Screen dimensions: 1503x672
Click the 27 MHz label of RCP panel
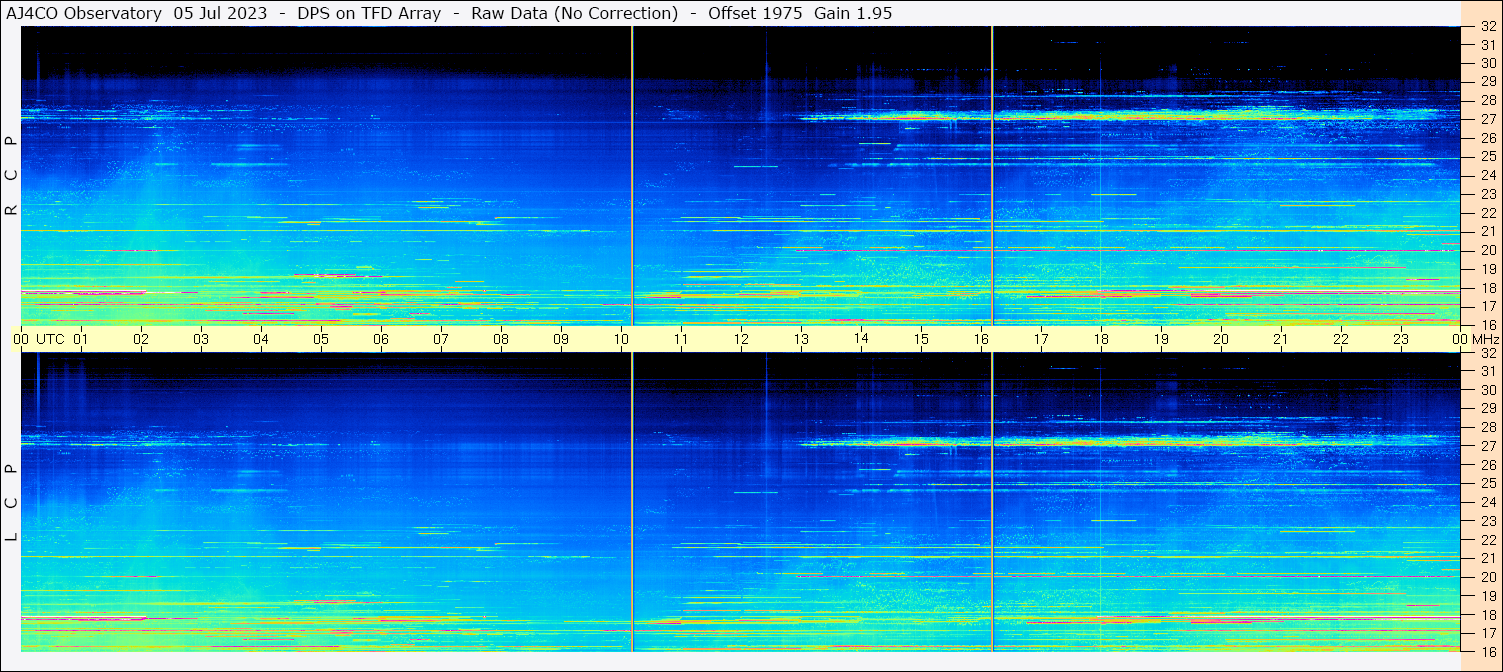pos(1487,119)
